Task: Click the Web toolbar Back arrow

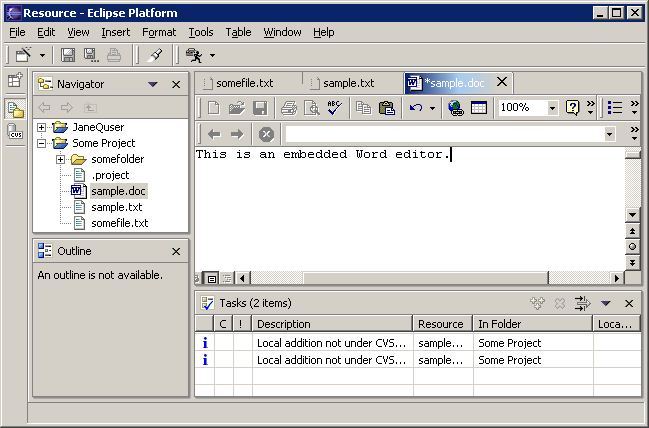Action: [x=214, y=134]
